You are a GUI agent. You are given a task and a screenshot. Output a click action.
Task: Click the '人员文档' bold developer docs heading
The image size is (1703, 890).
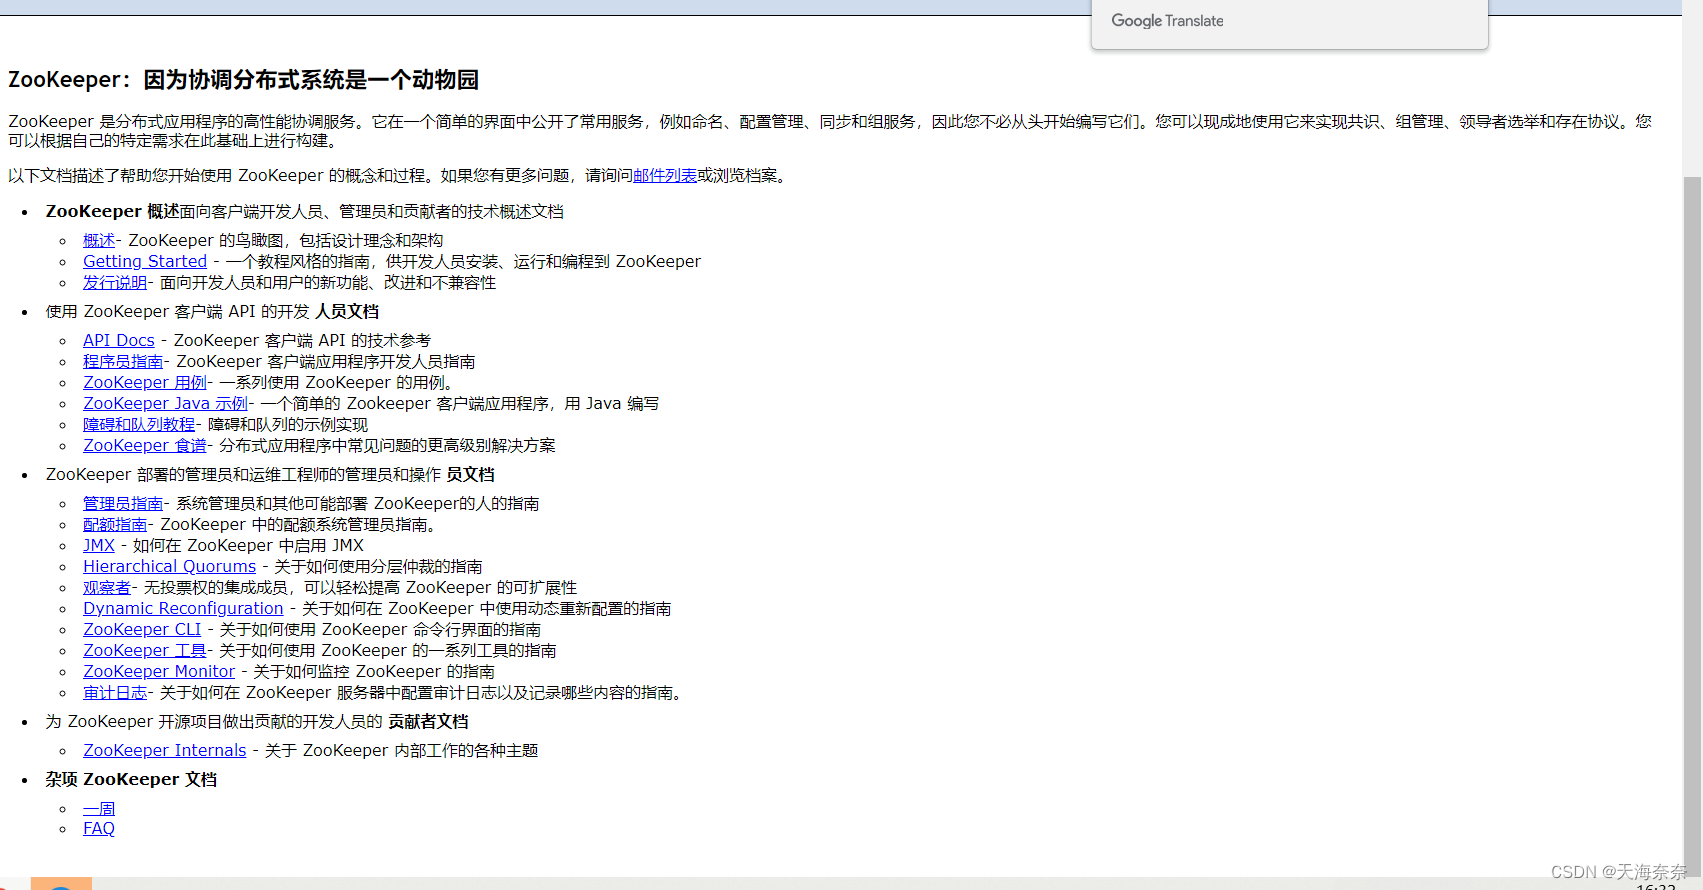pos(347,311)
